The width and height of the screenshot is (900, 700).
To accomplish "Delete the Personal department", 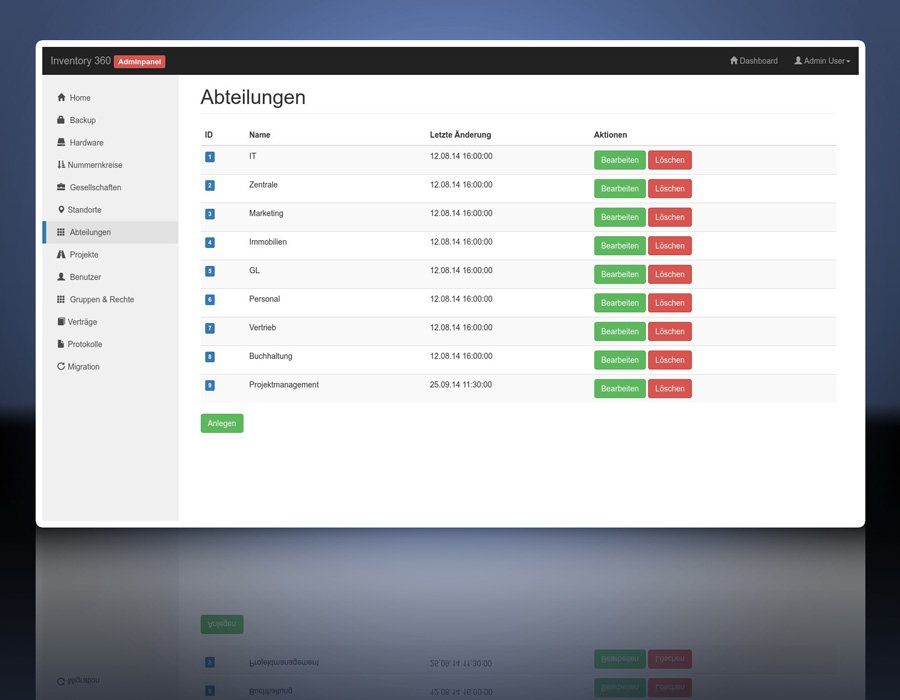I will (670, 303).
